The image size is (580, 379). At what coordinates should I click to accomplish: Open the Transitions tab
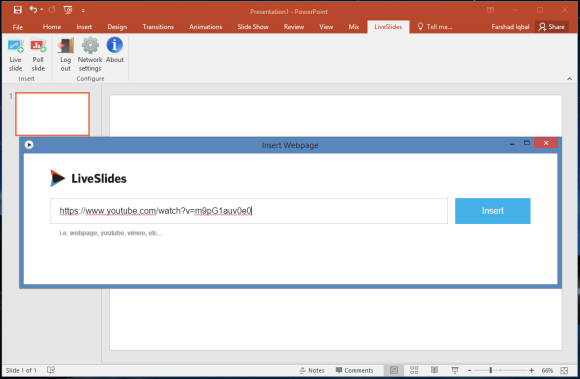click(x=158, y=27)
